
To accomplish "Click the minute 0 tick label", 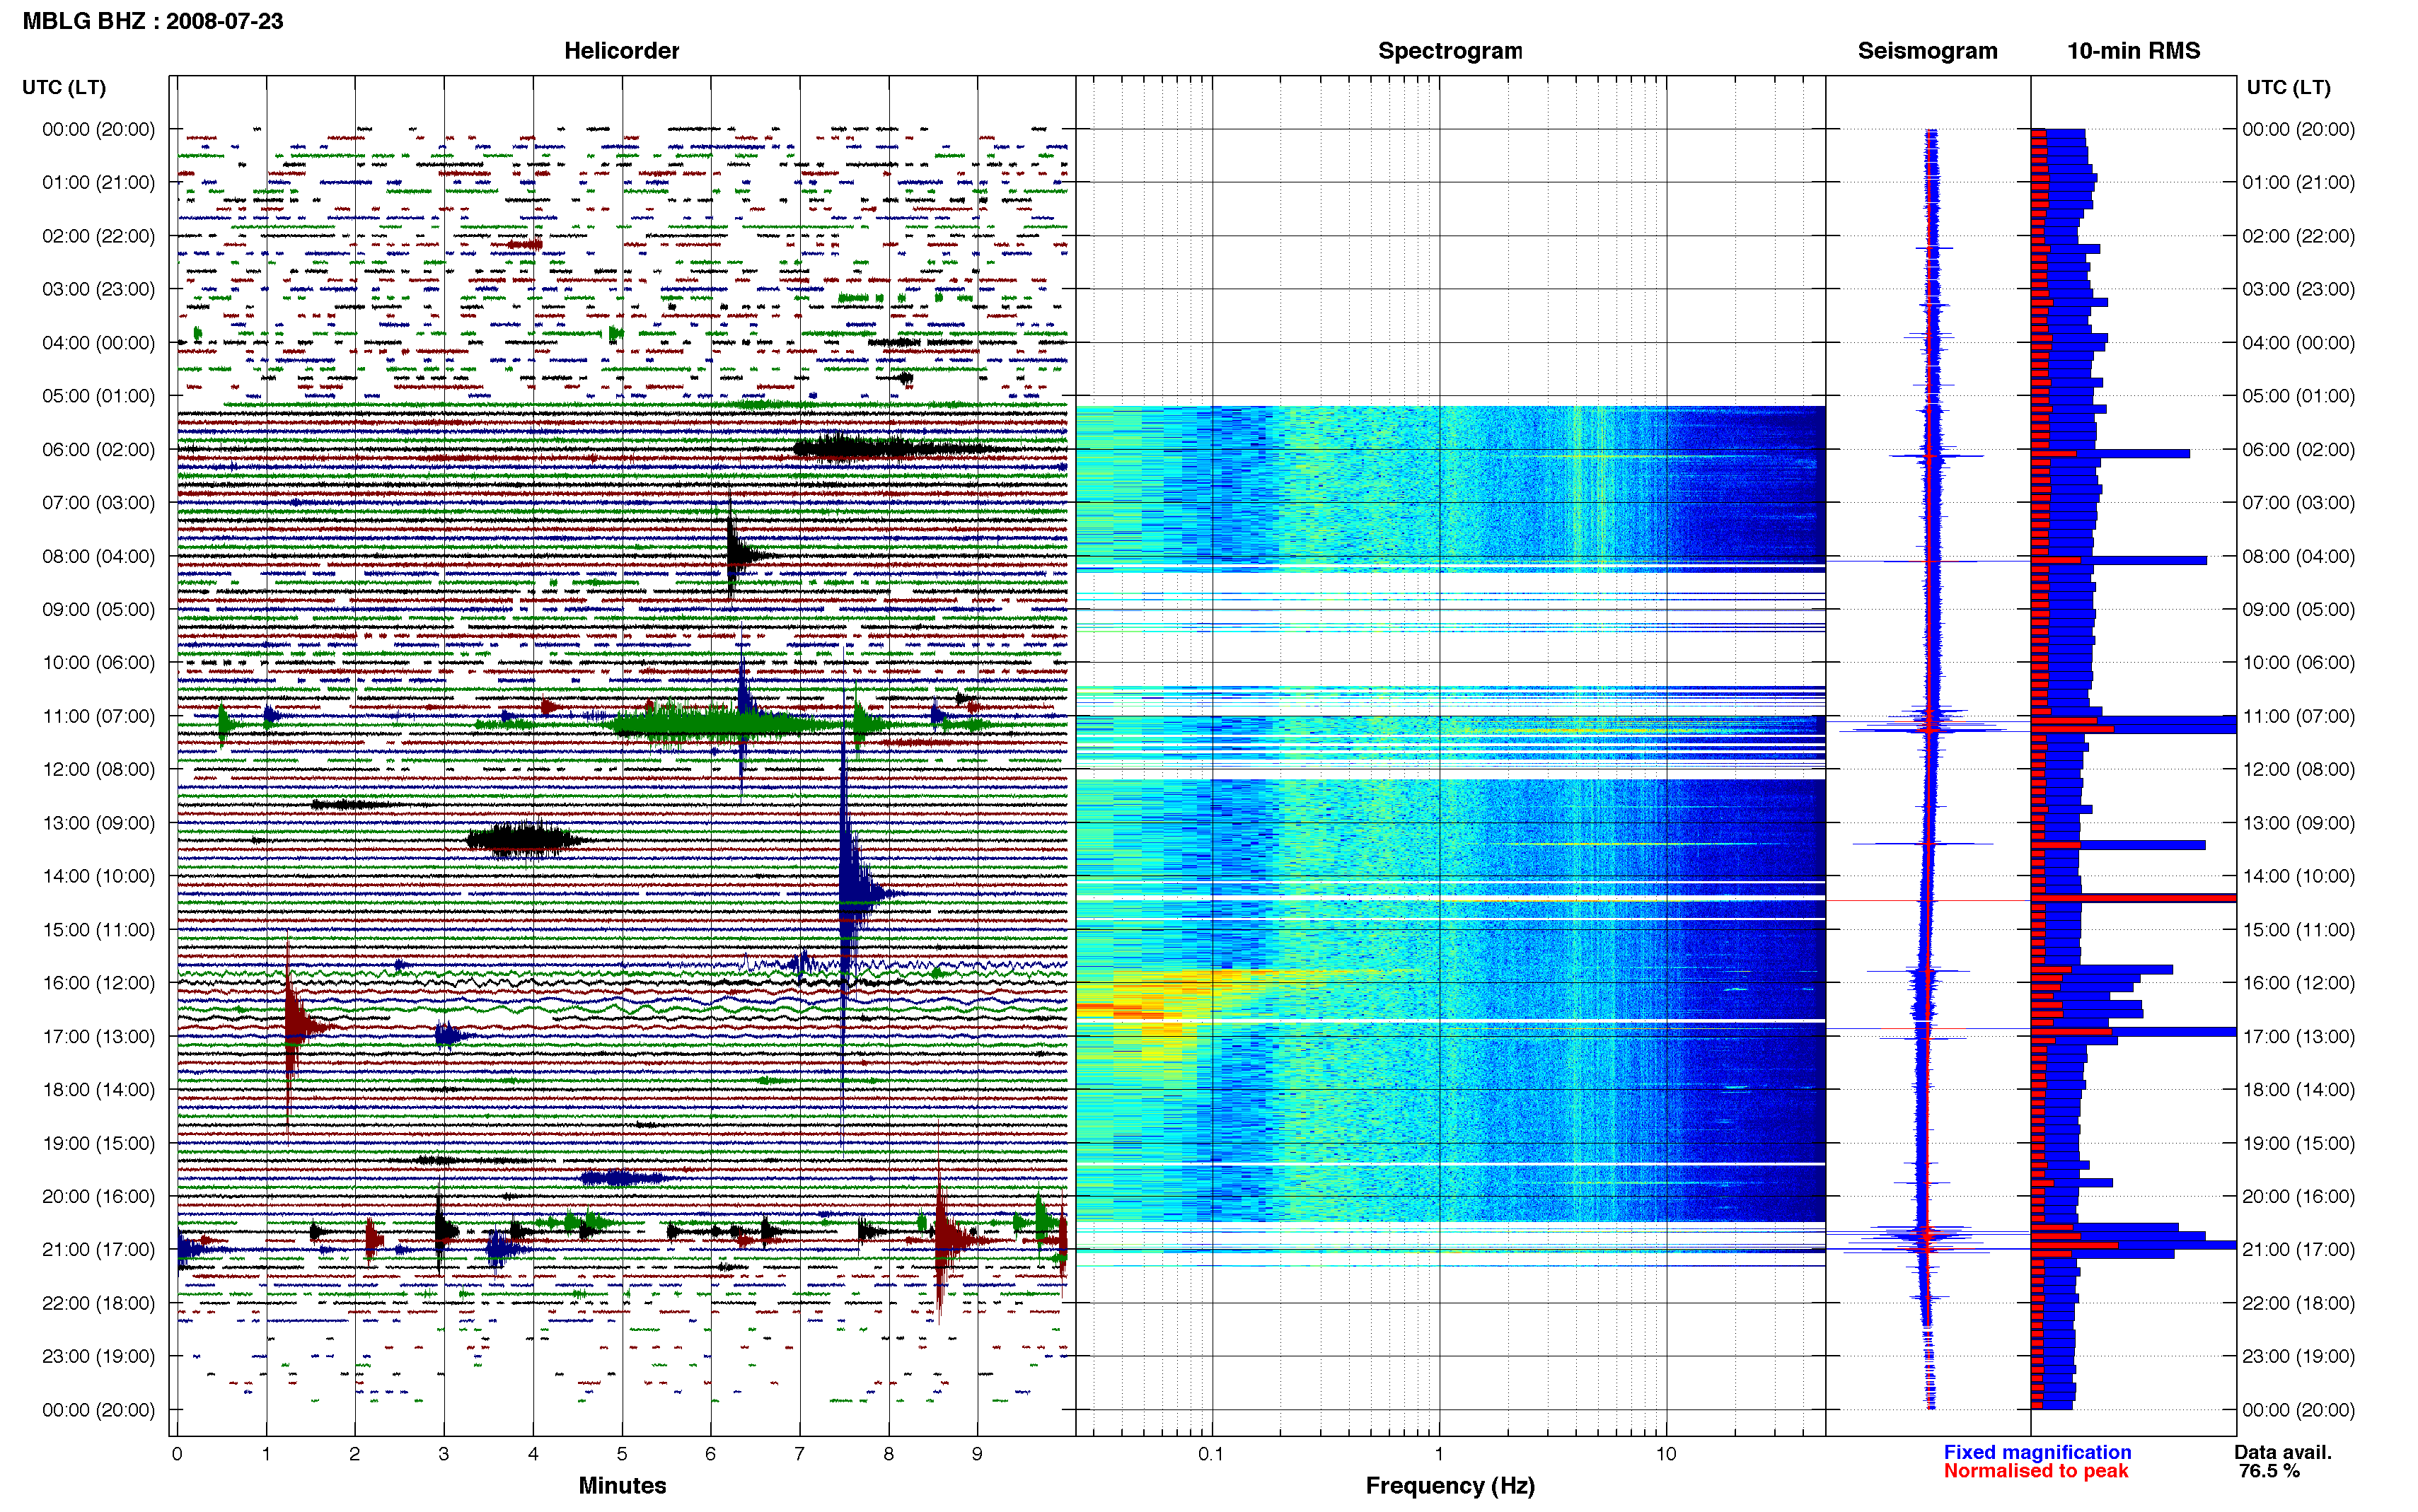I will coord(177,1453).
